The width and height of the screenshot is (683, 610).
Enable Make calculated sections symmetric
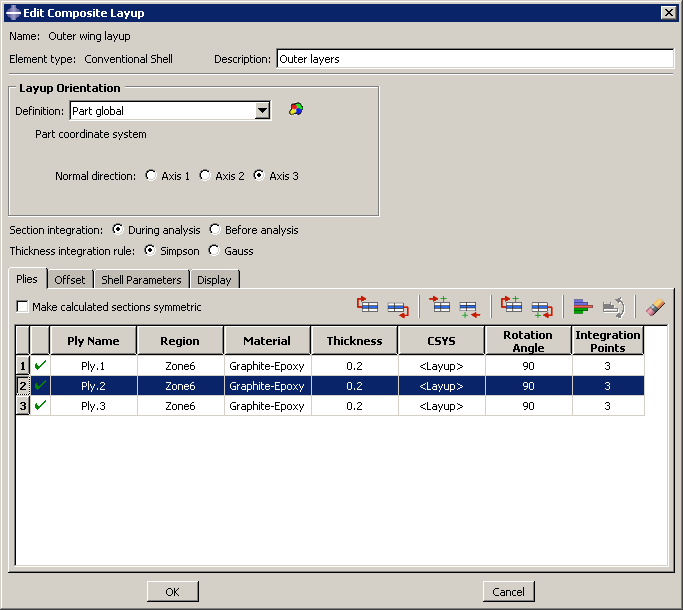23,307
